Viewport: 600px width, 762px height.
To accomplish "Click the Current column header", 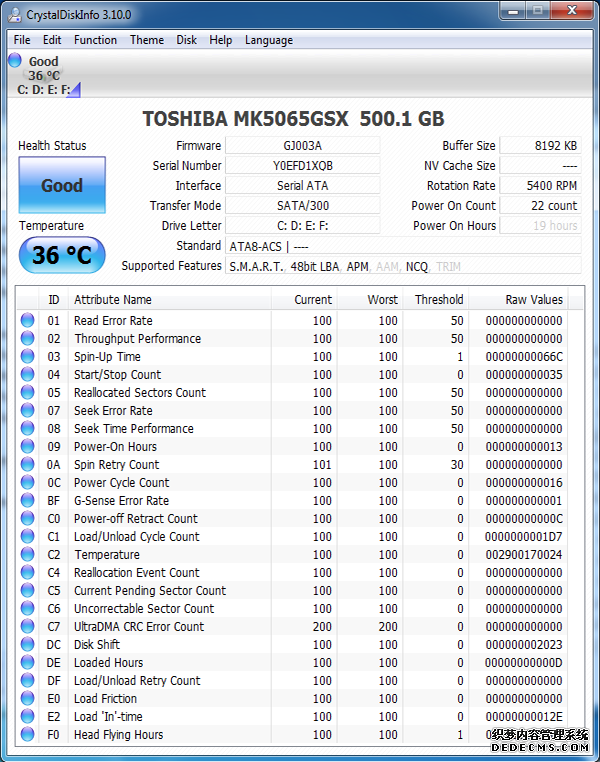I will [x=304, y=299].
